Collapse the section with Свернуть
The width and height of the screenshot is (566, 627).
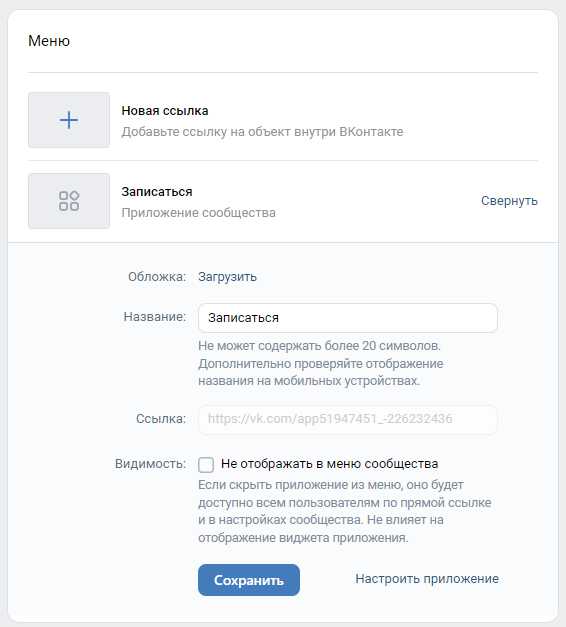(509, 201)
